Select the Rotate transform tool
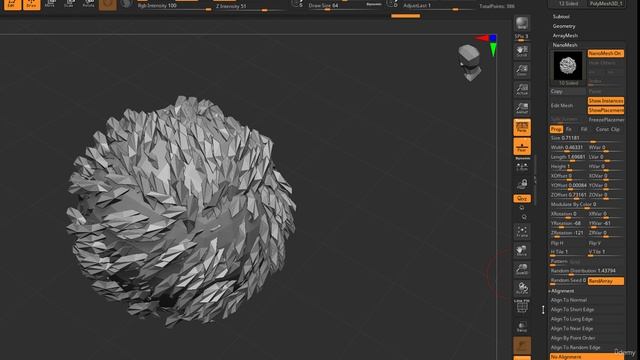Viewport: 640px width, 360px height. (88, 4)
